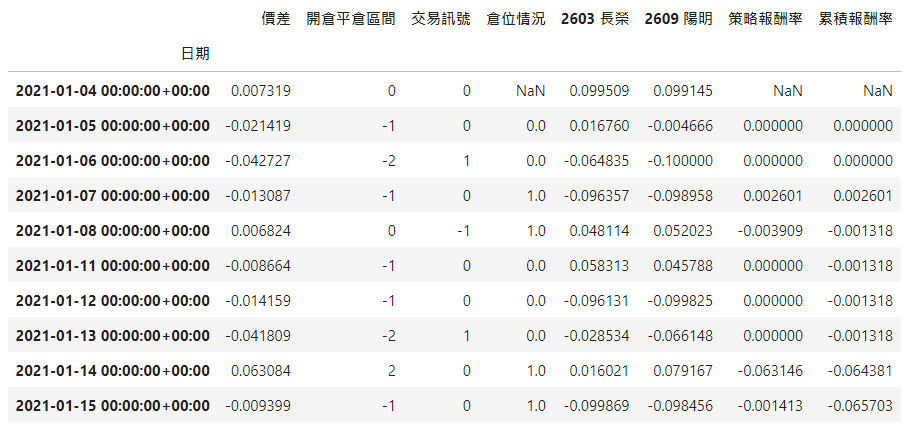This screenshot has height=428, width=906.
Task: Click 2603 長榮 value -0.064835
Action: (x=596, y=161)
